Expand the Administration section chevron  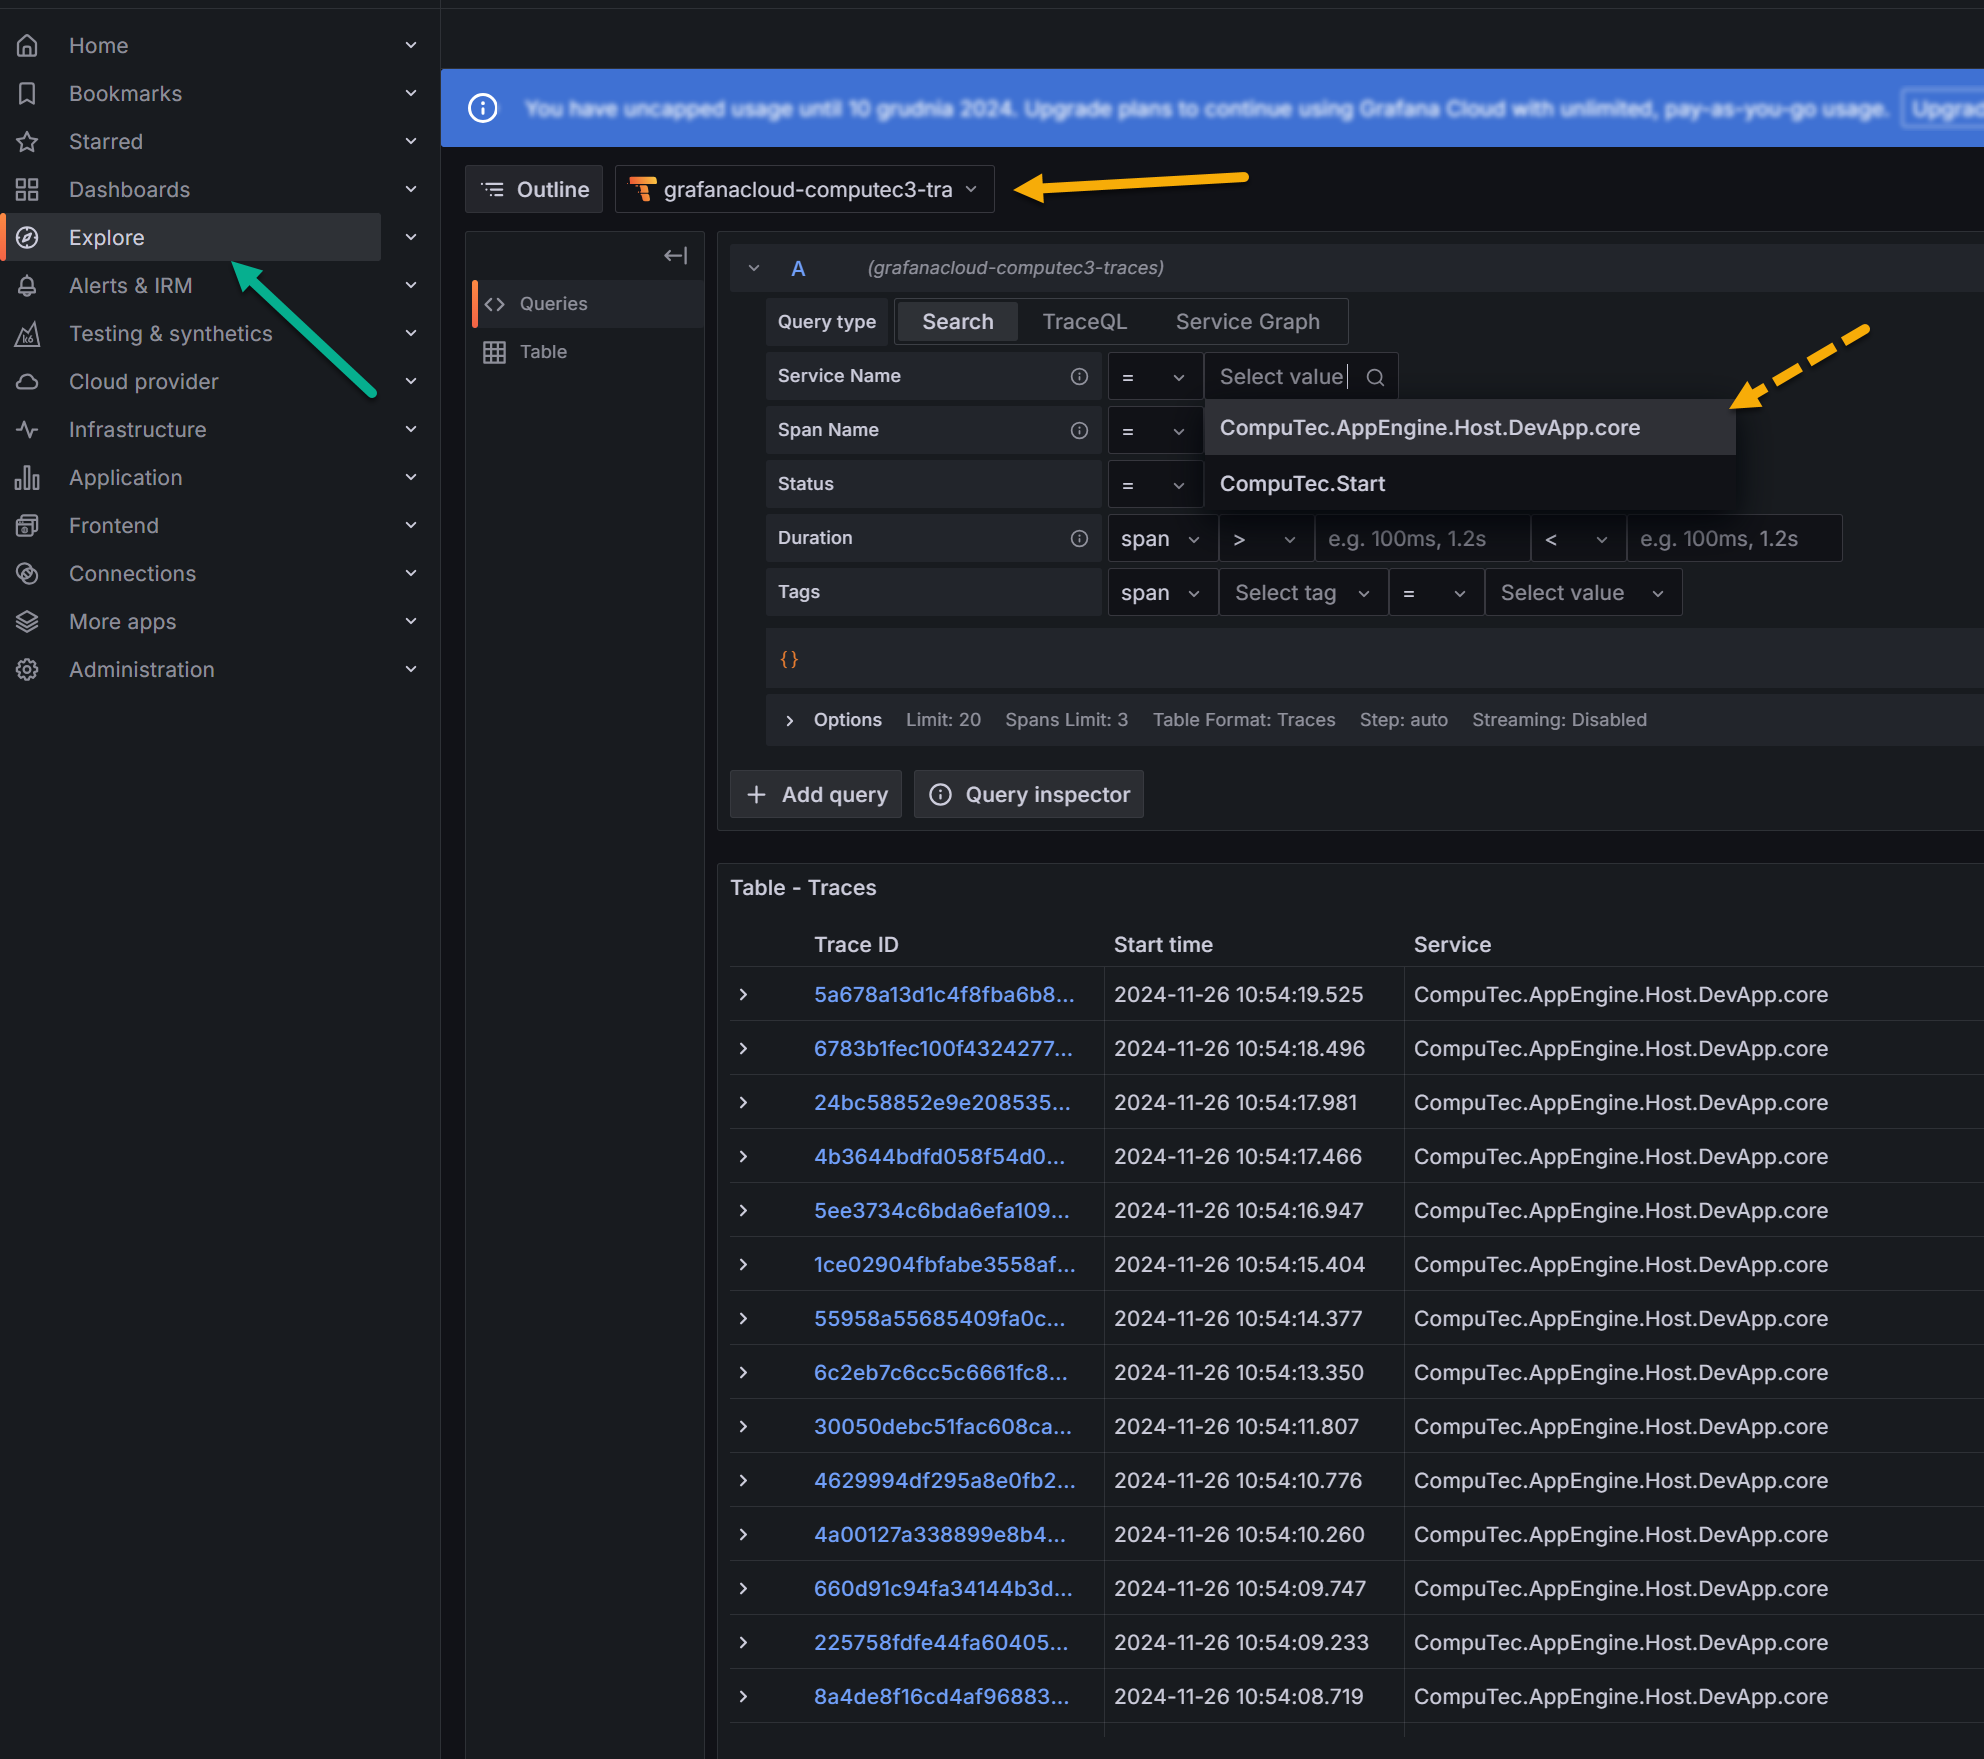pyautogui.click(x=411, y=669)
